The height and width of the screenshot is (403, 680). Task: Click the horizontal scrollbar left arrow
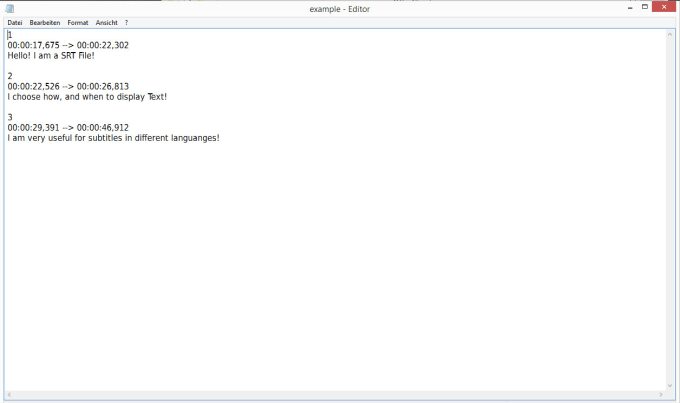pos(9,394)
